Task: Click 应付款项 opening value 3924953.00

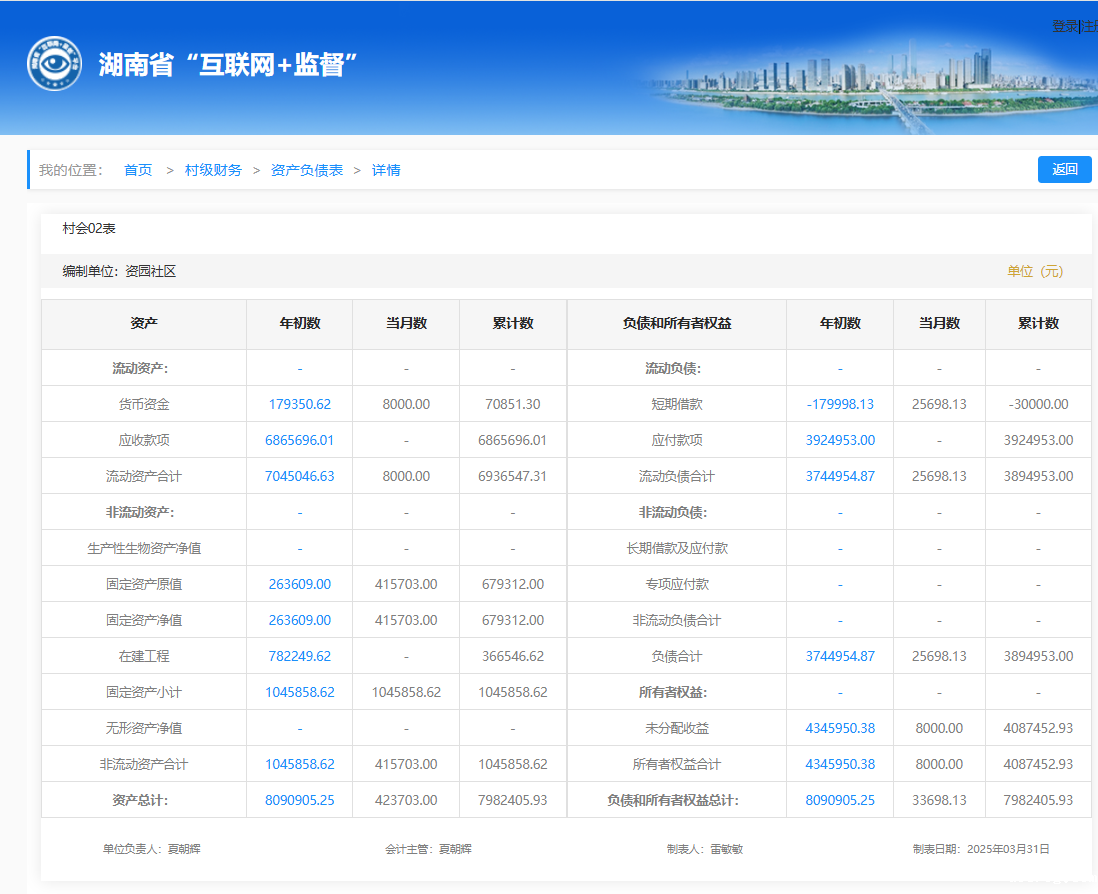Action: click(x=839, y=440)
